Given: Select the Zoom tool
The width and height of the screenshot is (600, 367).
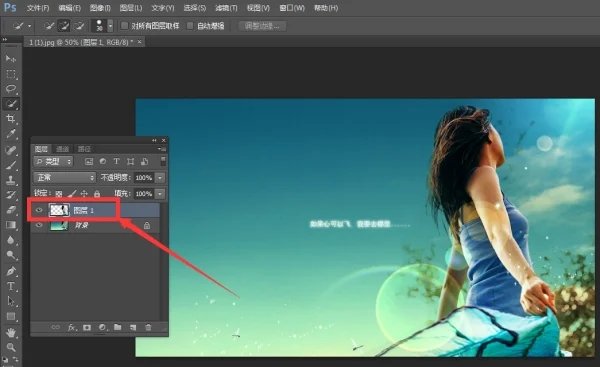Looking at the screenshot, I should point(11,347).
